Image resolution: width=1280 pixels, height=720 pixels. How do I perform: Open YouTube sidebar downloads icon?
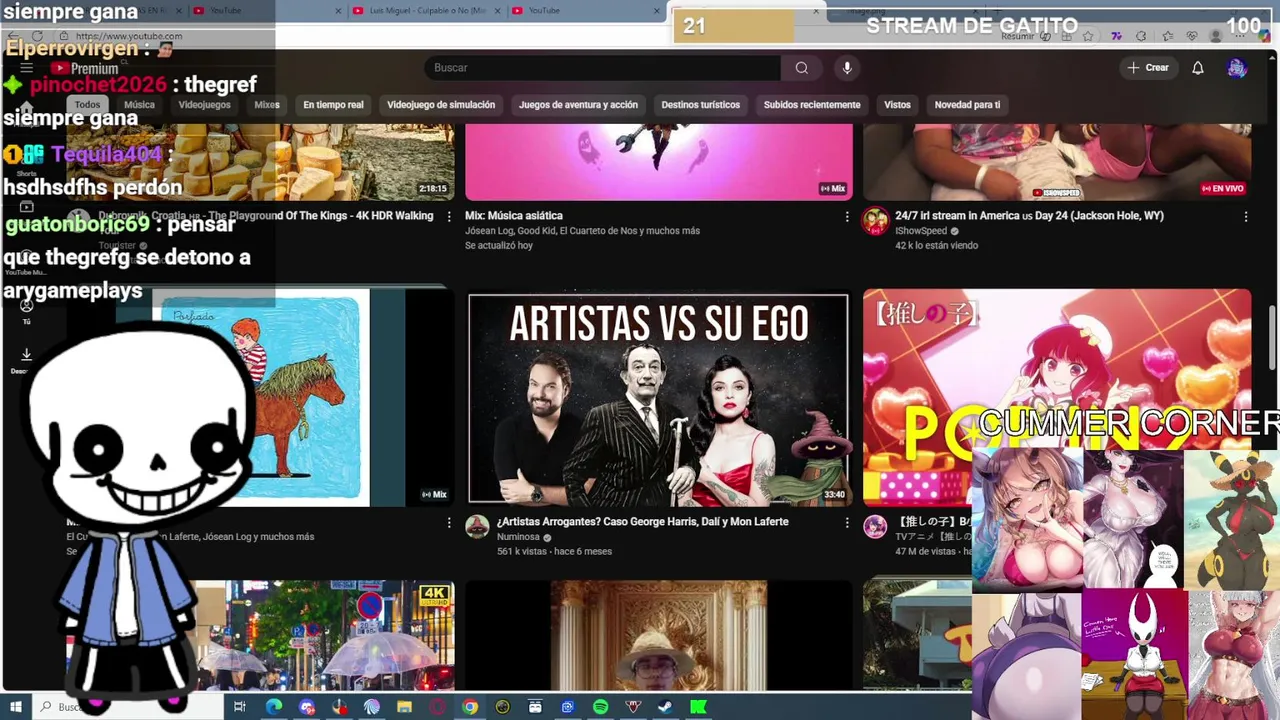[x=26, y=354]
